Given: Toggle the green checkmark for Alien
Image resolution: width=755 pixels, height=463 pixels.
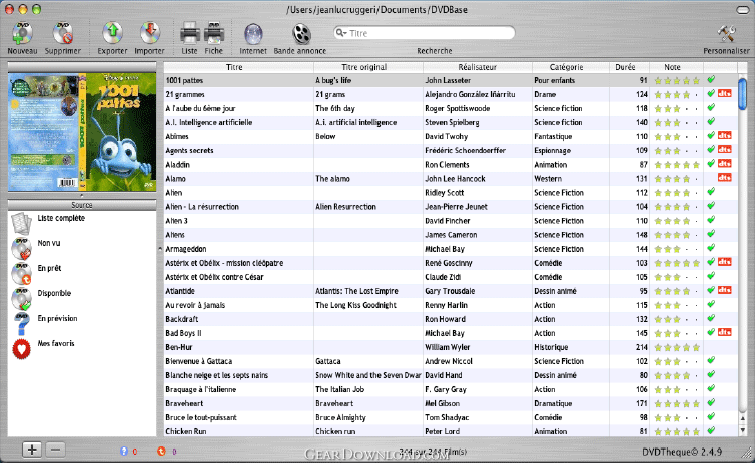Looking at the screenshot, I should (x=711, y=192).
